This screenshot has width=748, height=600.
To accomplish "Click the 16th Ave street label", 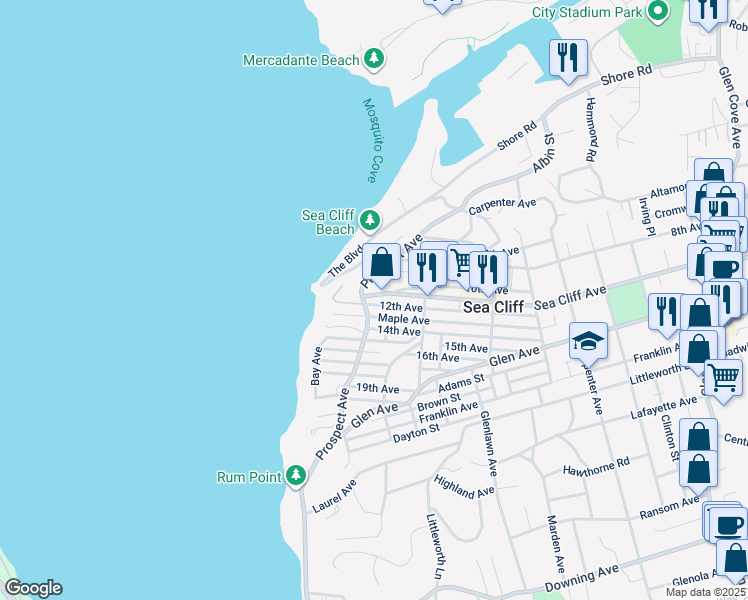I will [437, 356].
